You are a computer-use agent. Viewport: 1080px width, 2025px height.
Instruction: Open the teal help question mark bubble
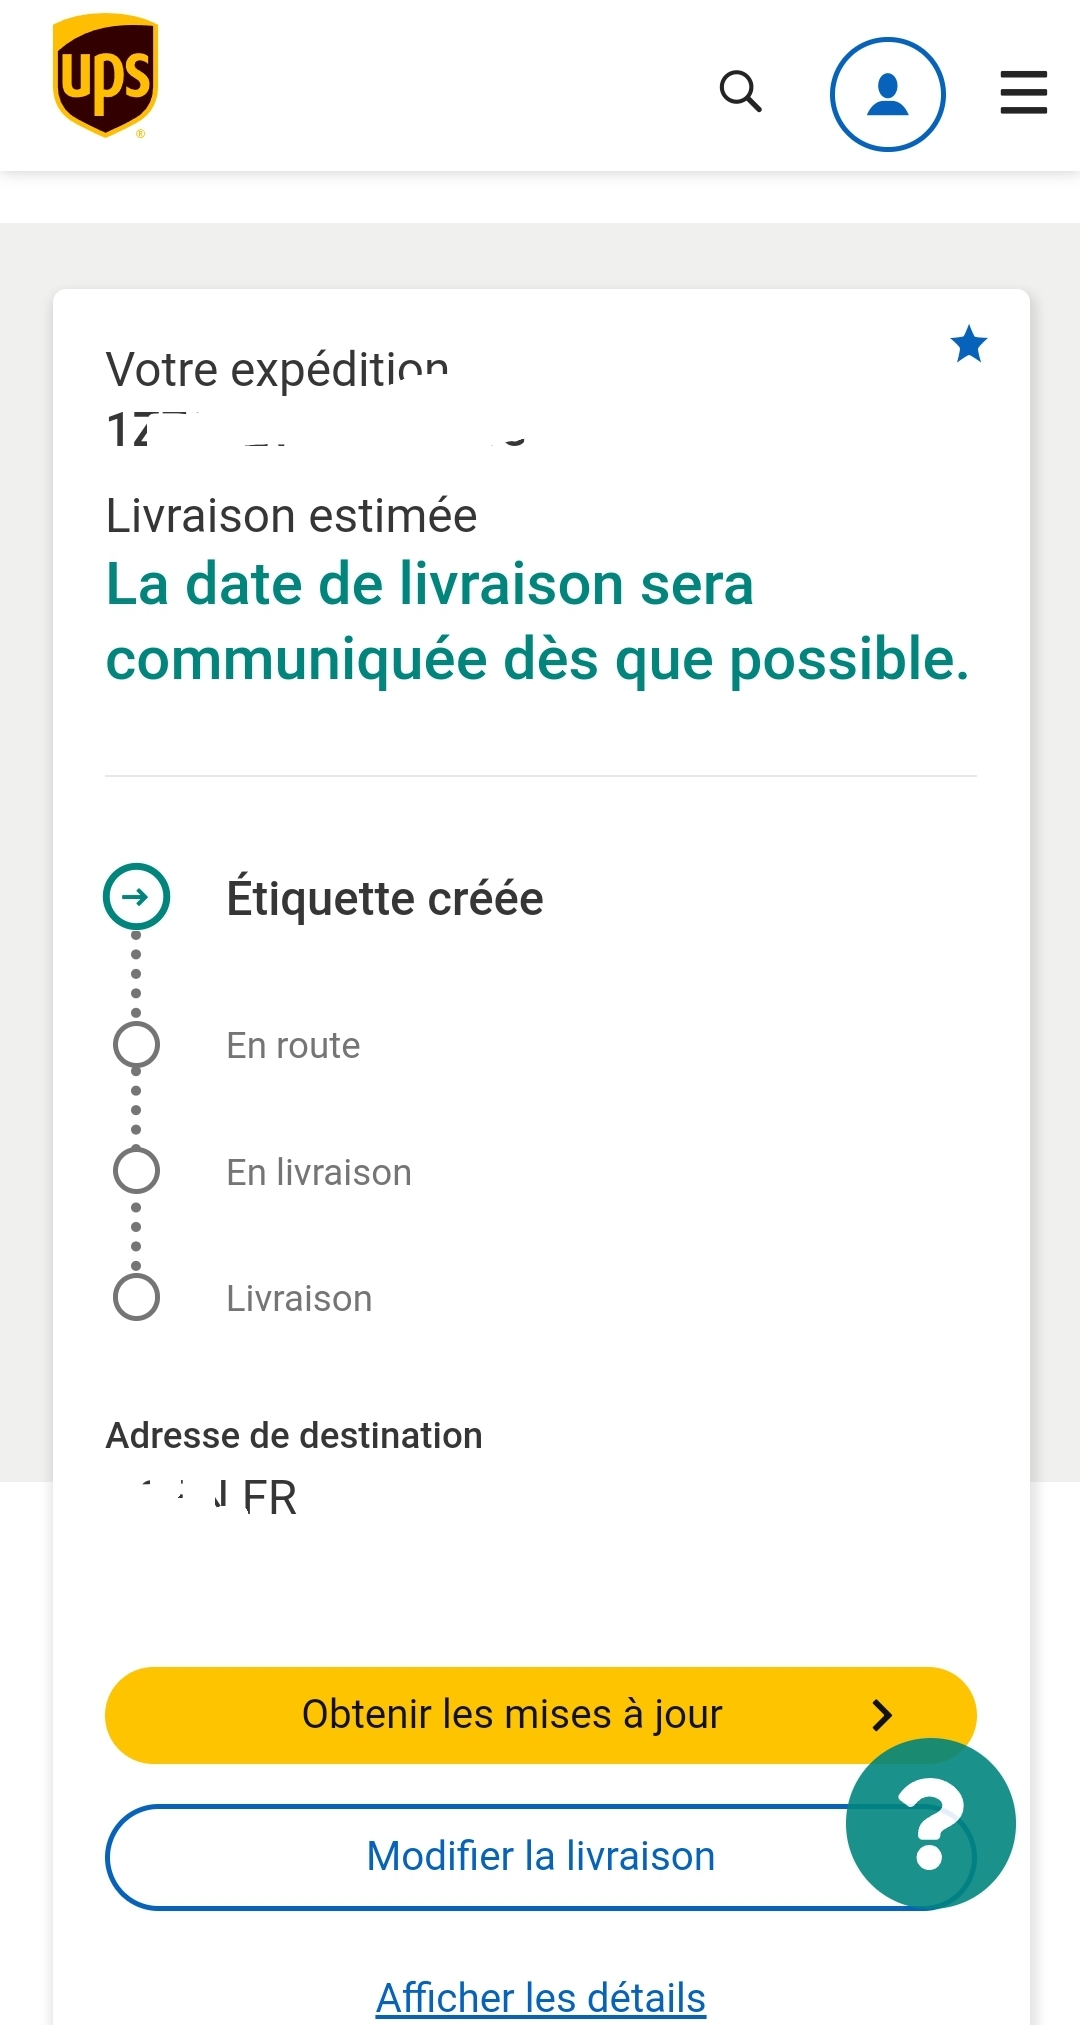click(x=930, y=1823)
